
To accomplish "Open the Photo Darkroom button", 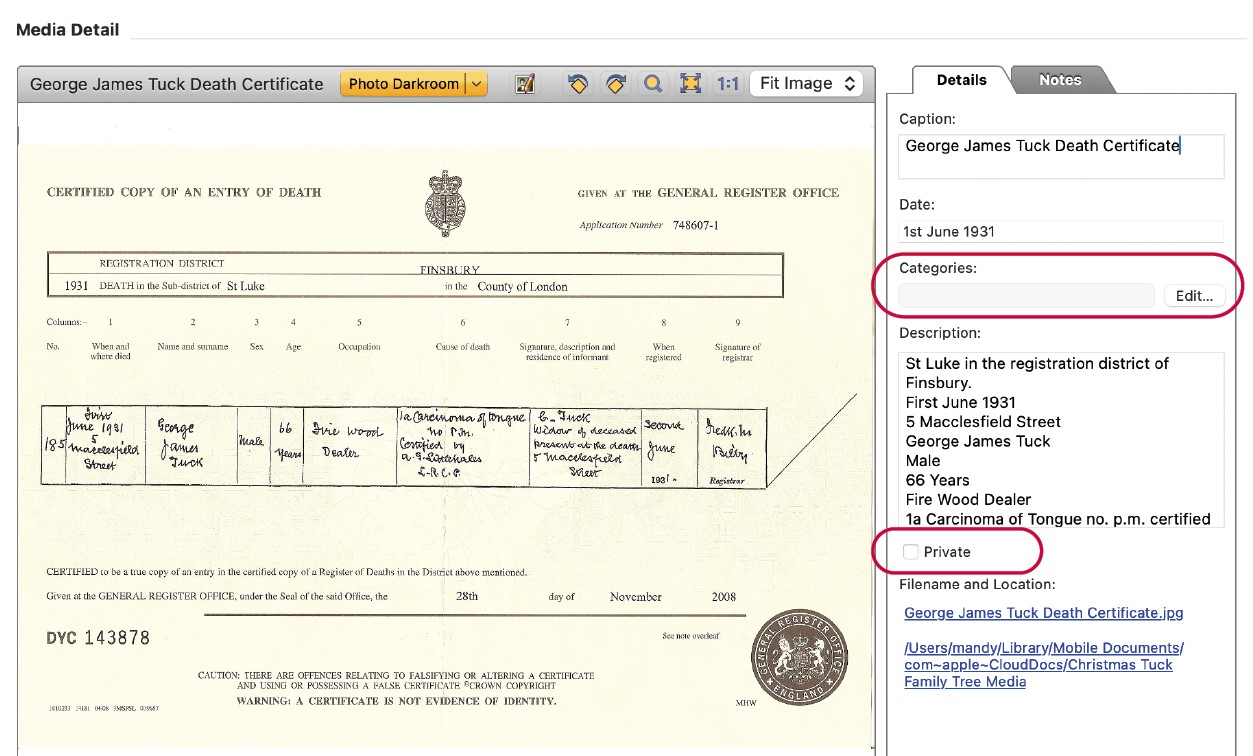I will tap(403, 84).
